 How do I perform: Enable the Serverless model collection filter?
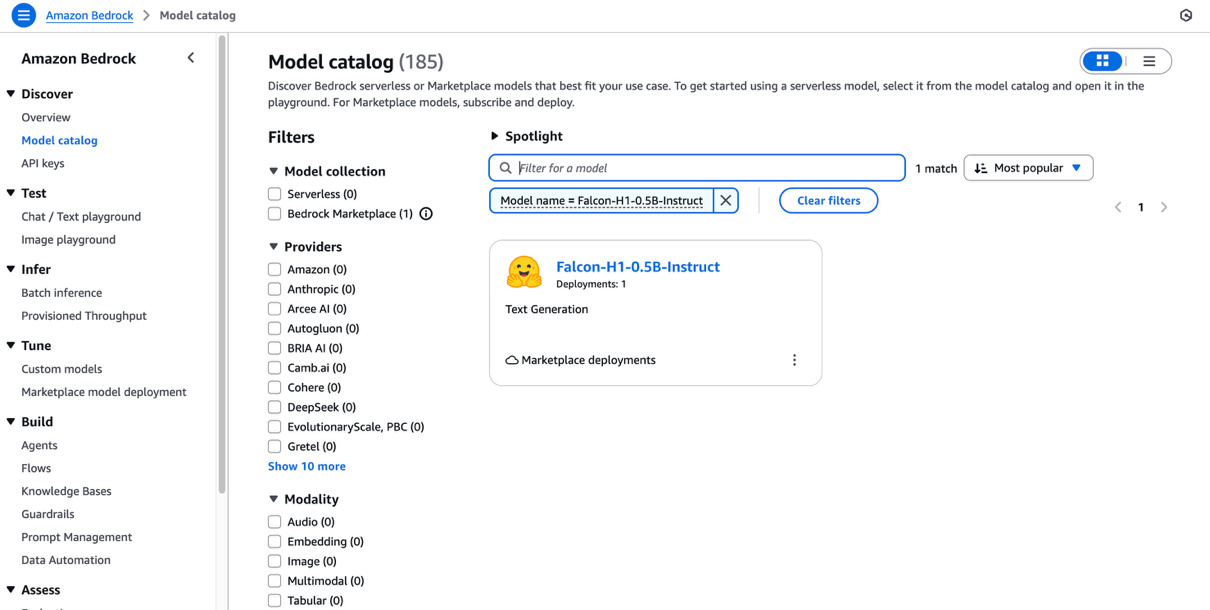click(274, 193)
